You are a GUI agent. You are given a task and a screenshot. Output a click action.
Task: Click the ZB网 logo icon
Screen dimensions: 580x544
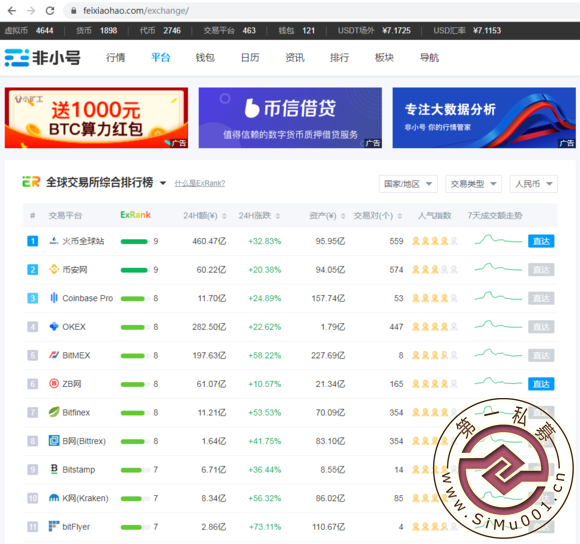coord(54,383)
